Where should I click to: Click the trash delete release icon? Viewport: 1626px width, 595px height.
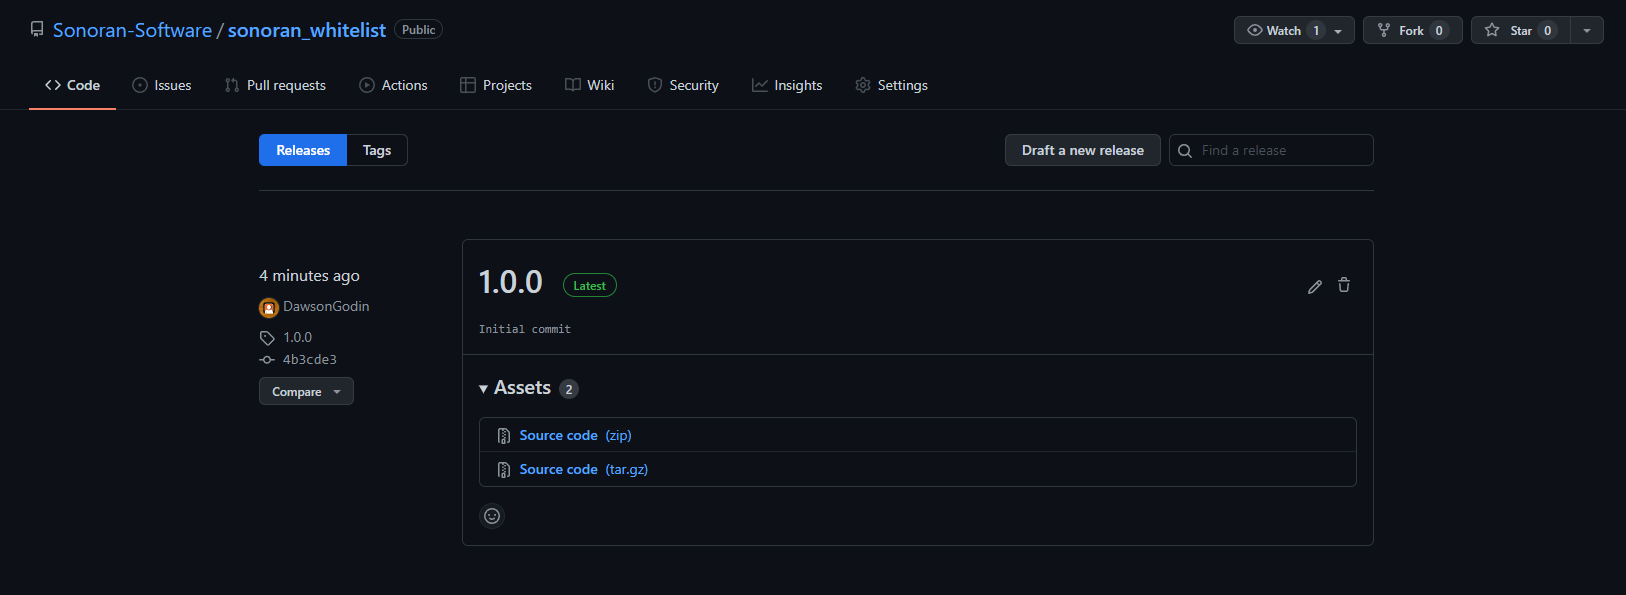tap(1344, 285)
